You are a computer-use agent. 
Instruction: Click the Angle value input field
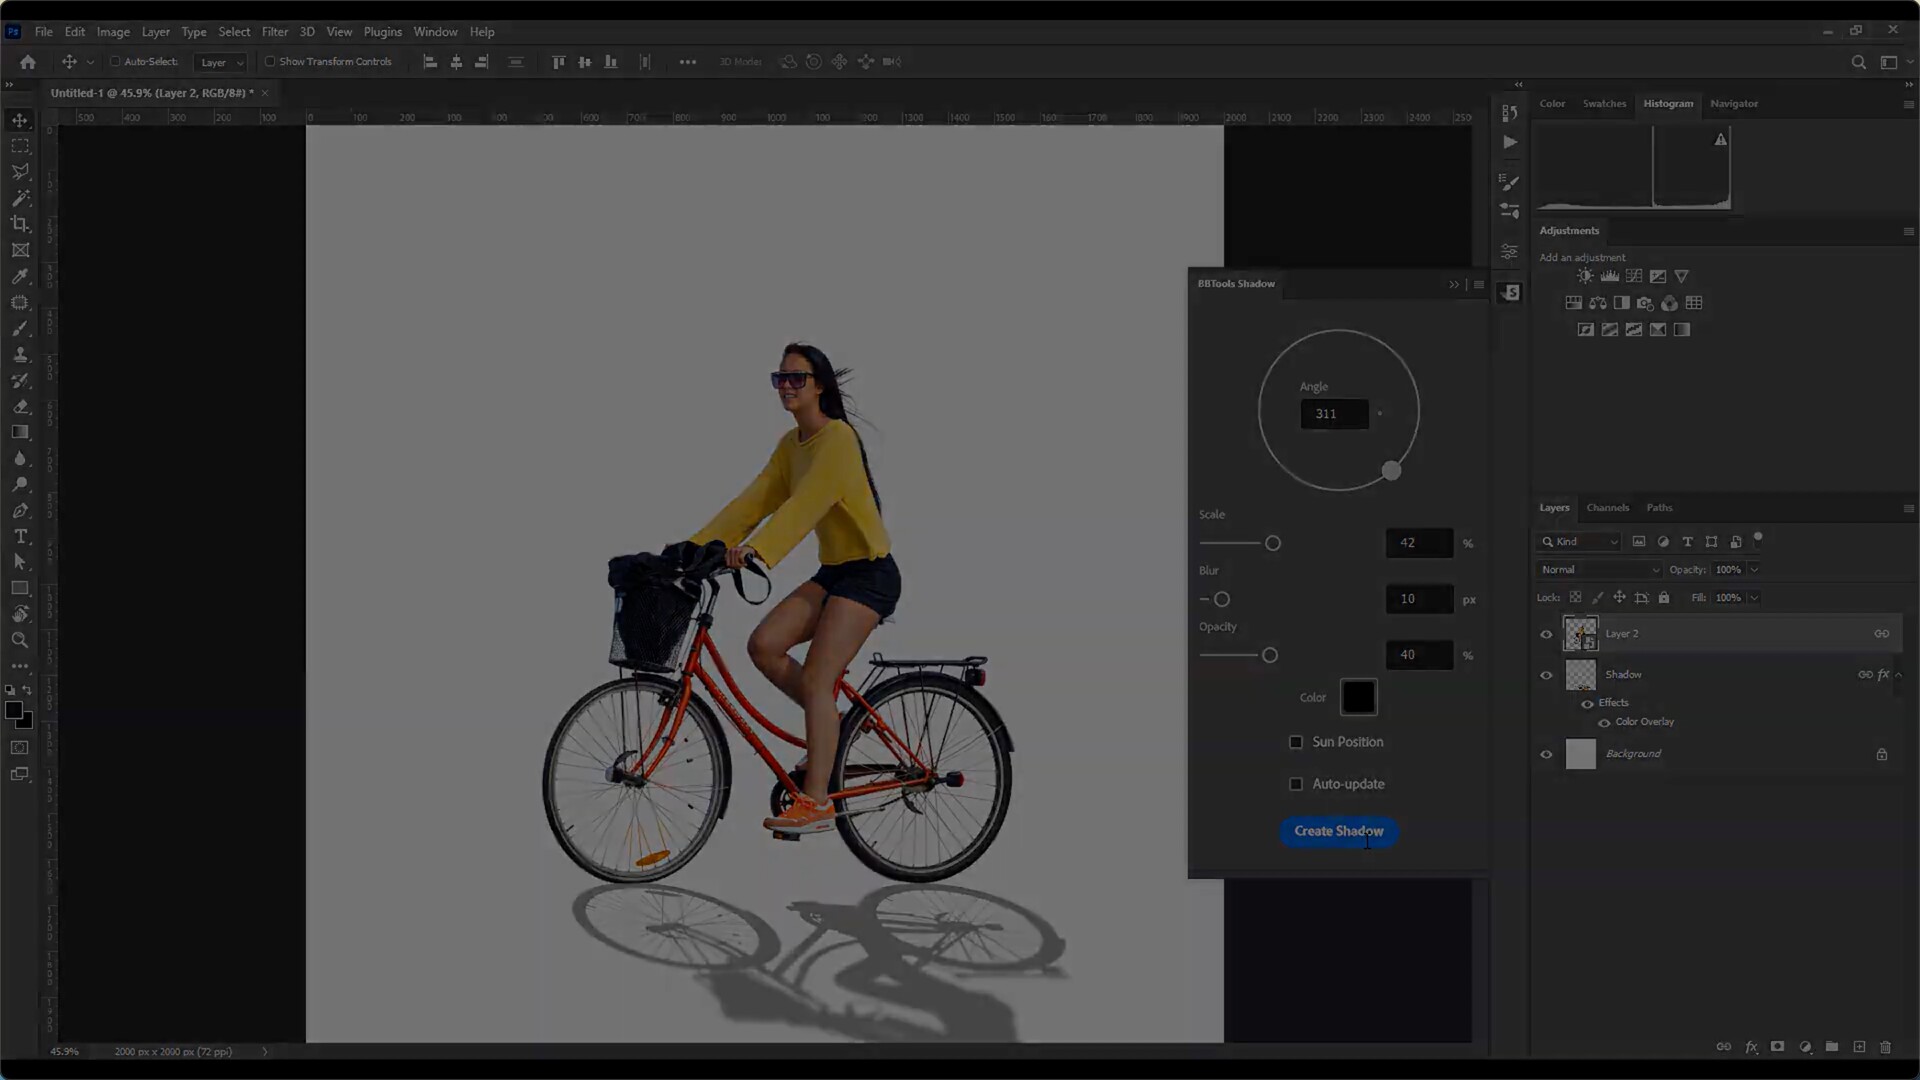click(x=1334, y=414)
